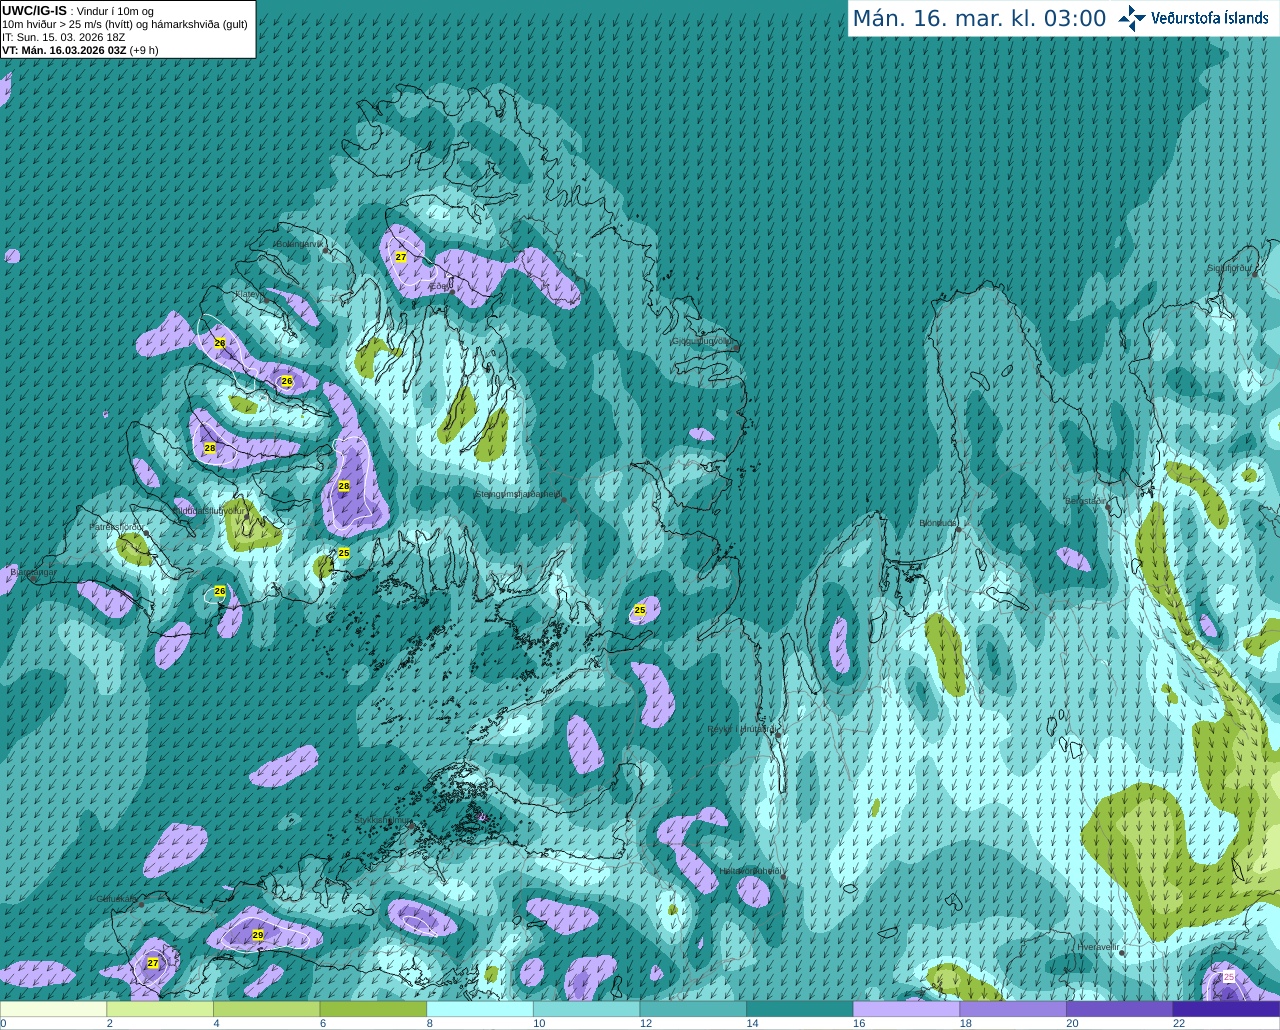Select the date header Mán. 16. mar. kl. 03:00

point(979,19)
